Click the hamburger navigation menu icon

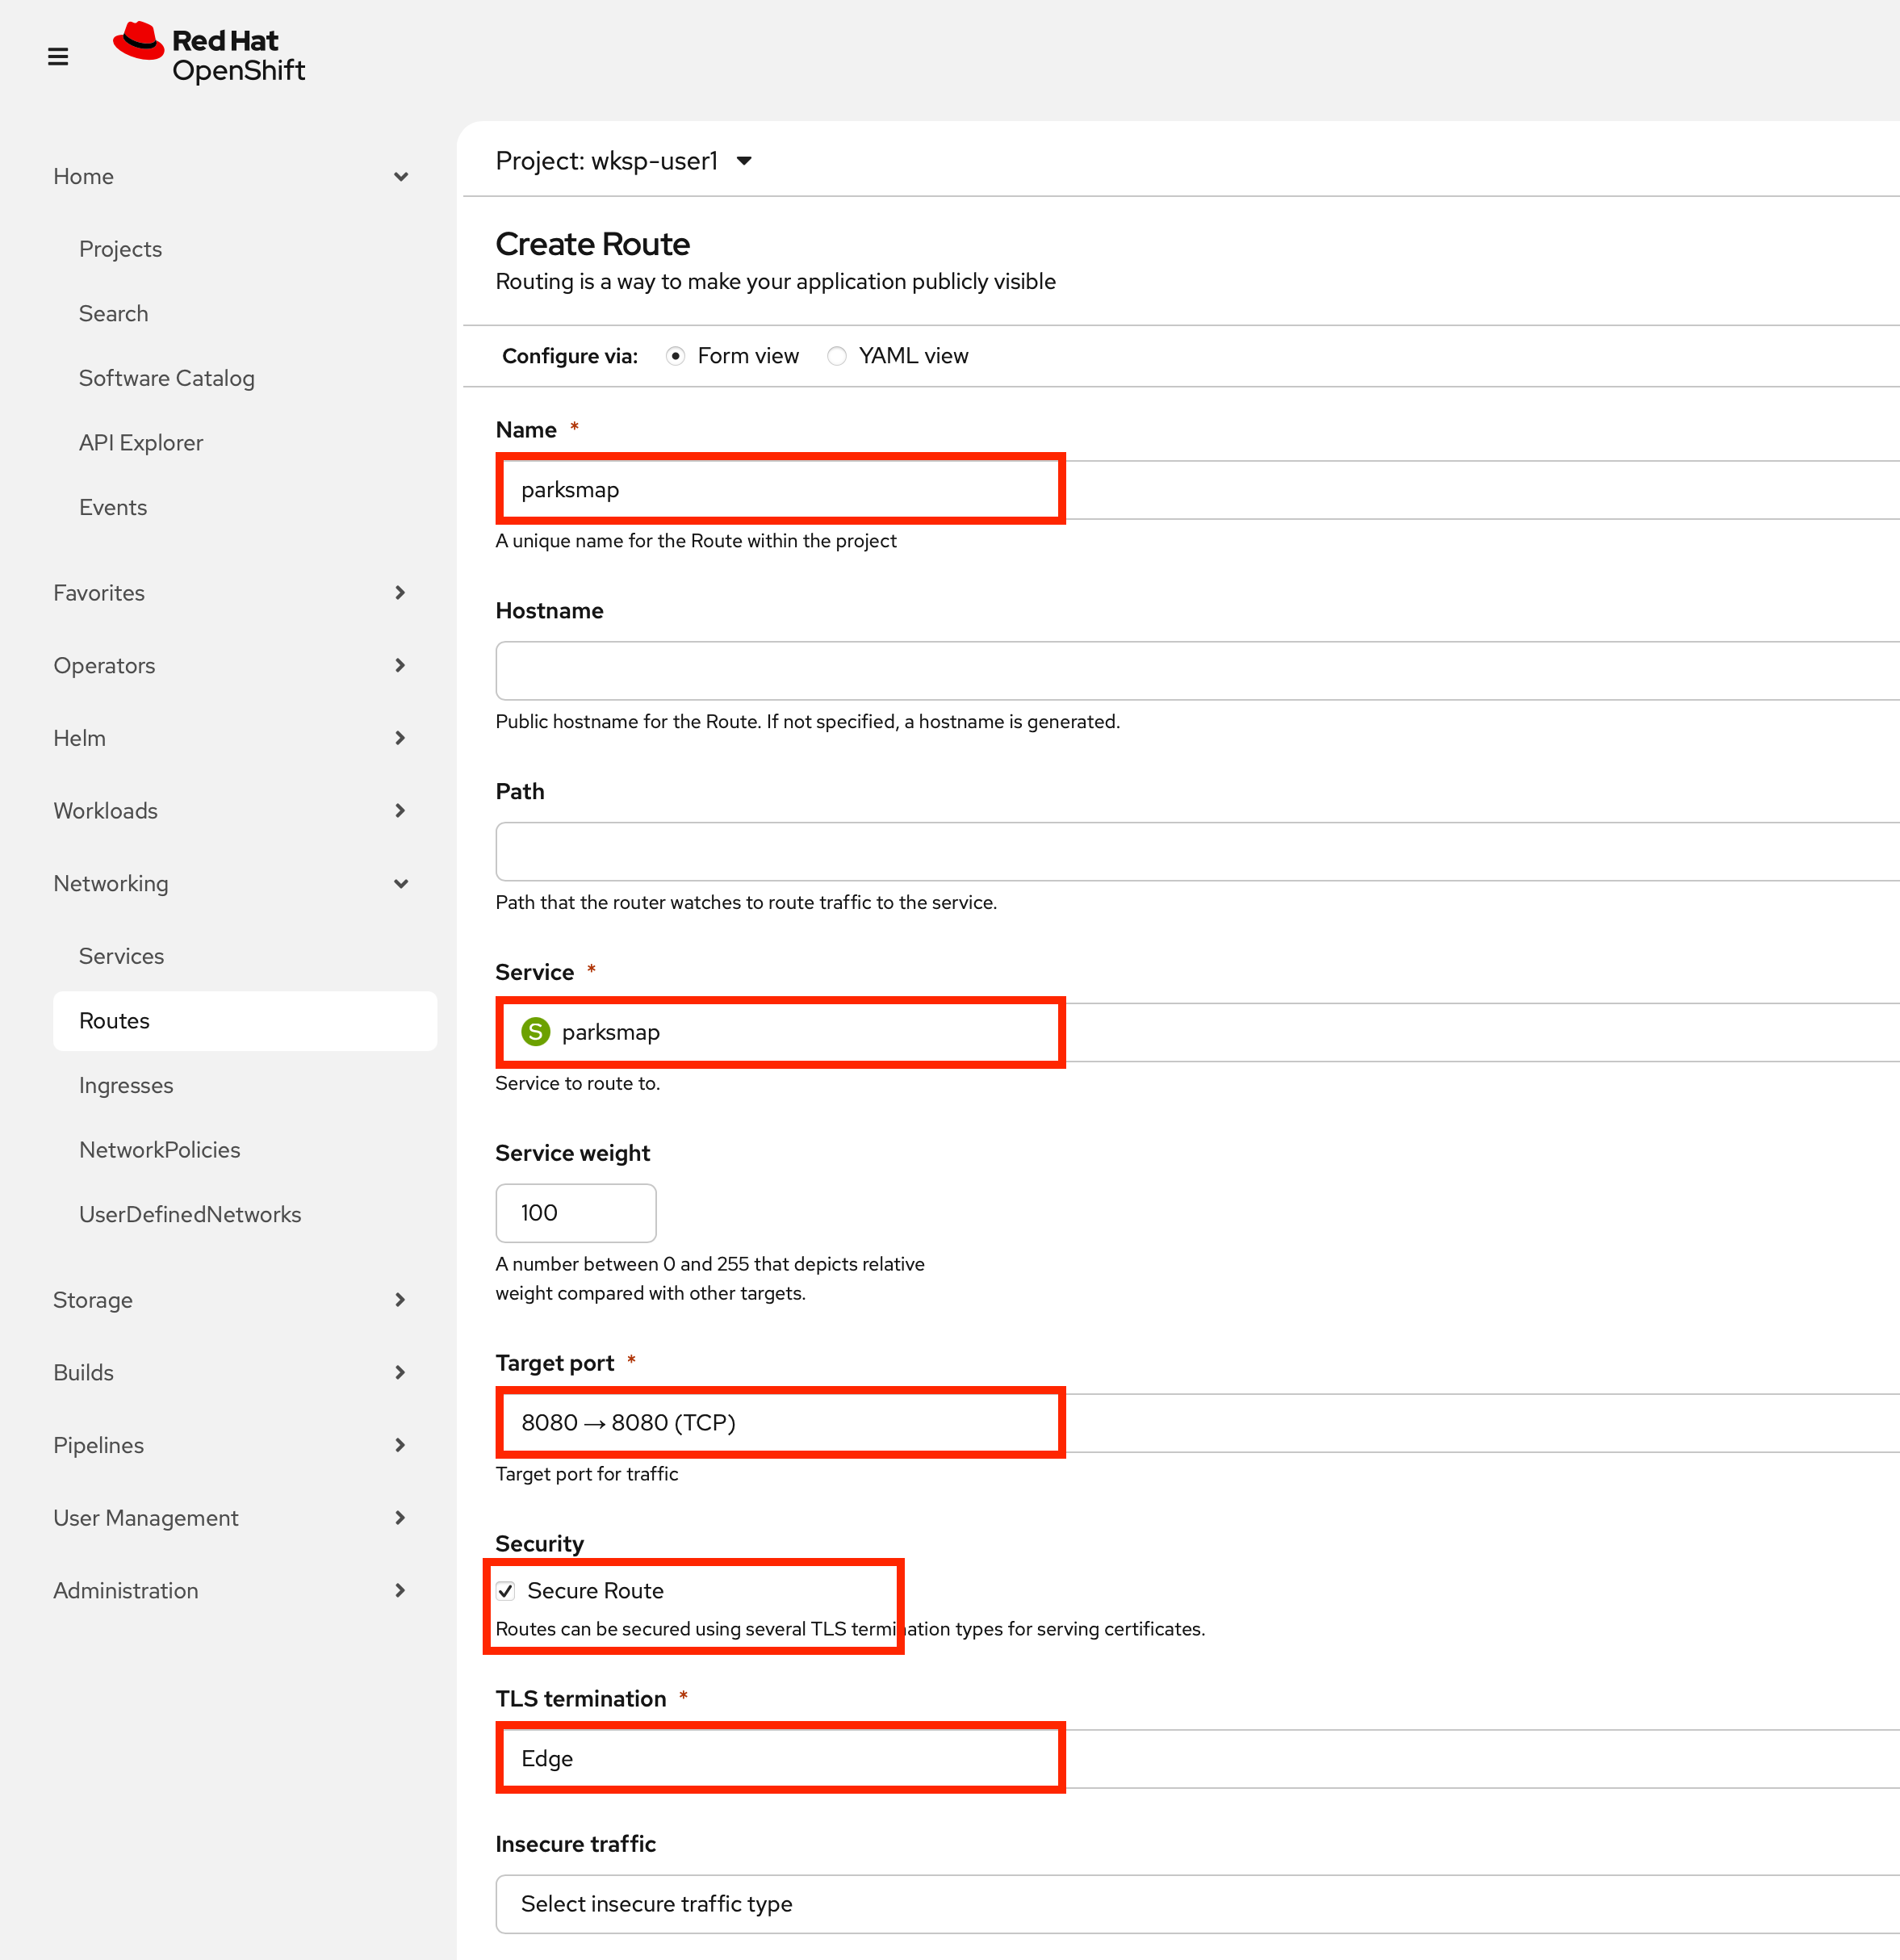58,57
